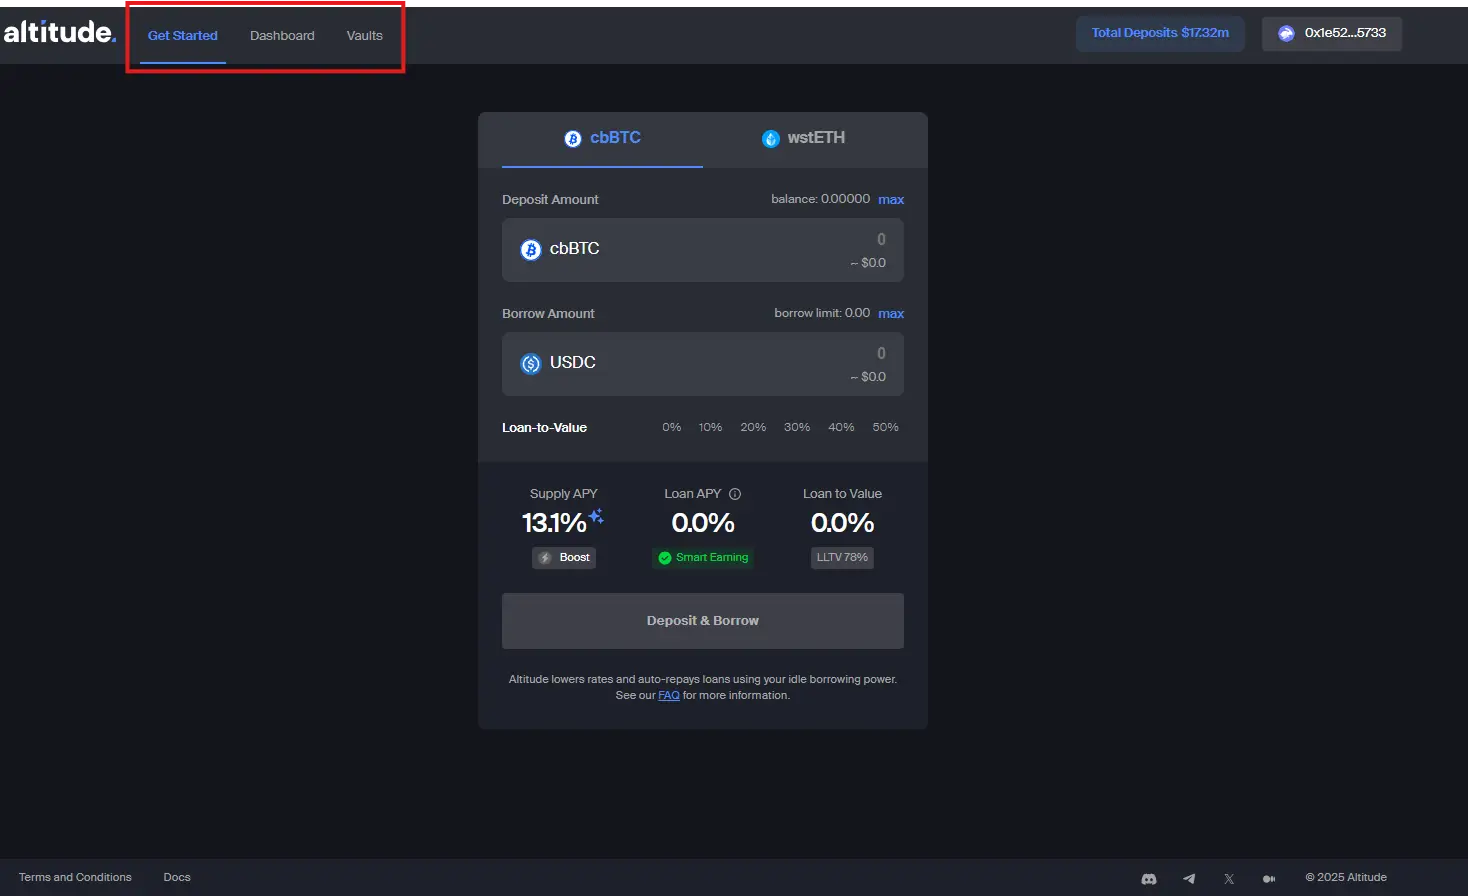
Task: Click the Boost lightning icon
Action: pyautogui.click(x=545, y=558)
